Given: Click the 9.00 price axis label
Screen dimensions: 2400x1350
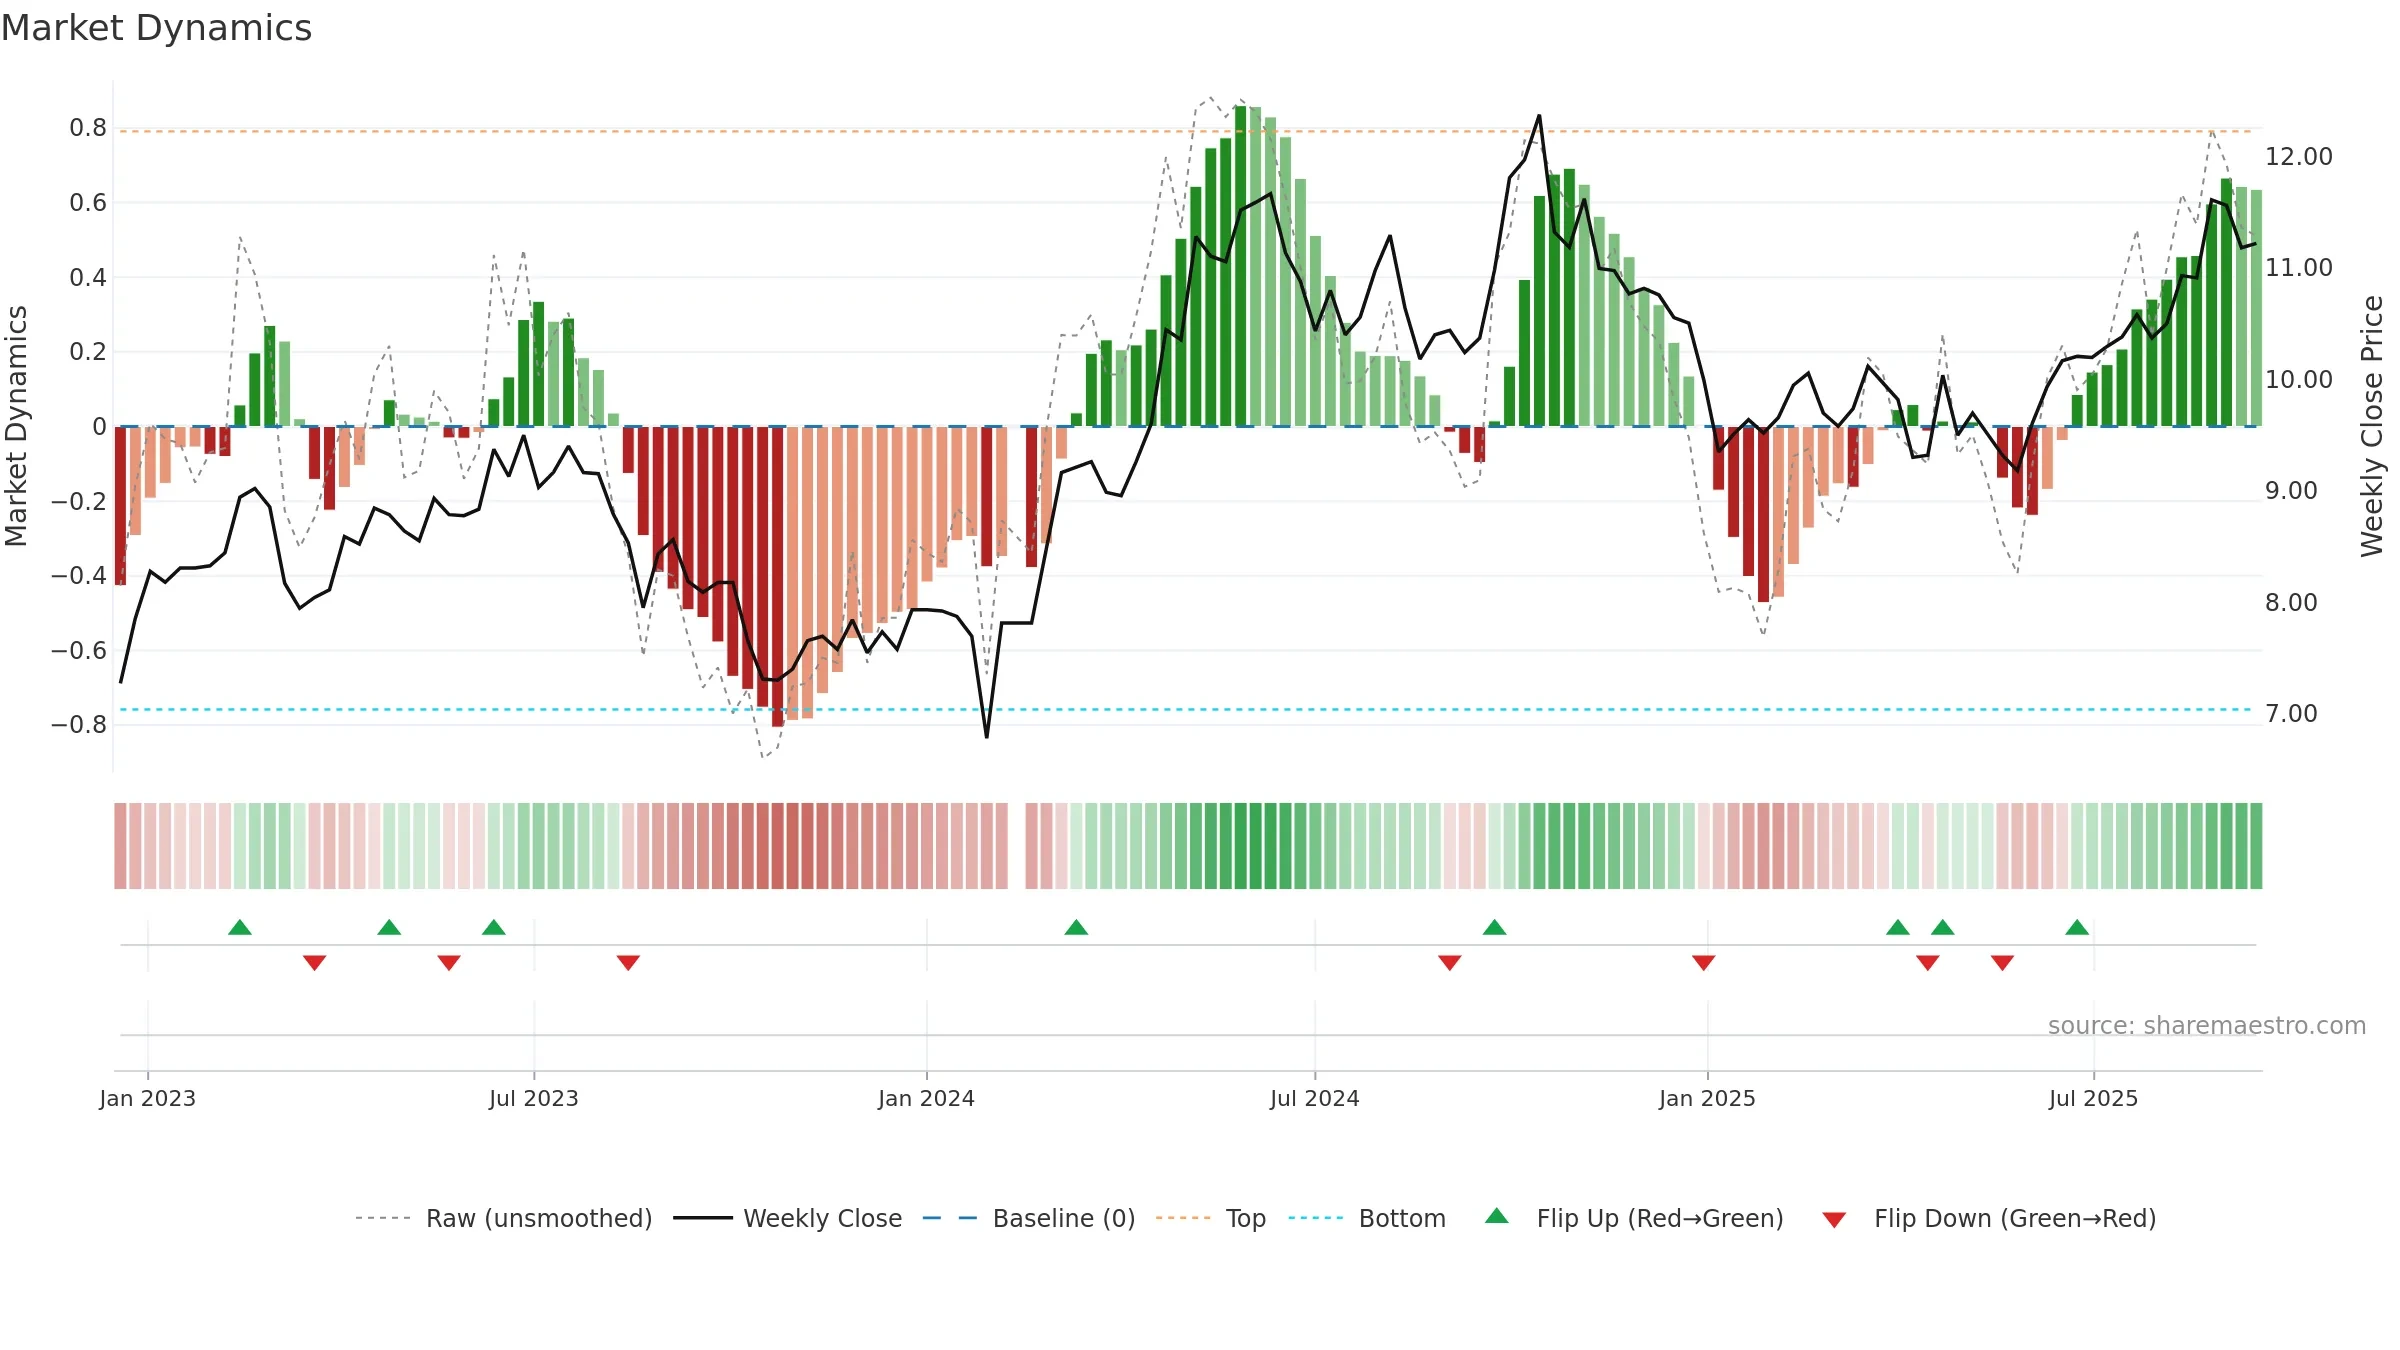Looking at the screenshot, I should coord(2291,491).
